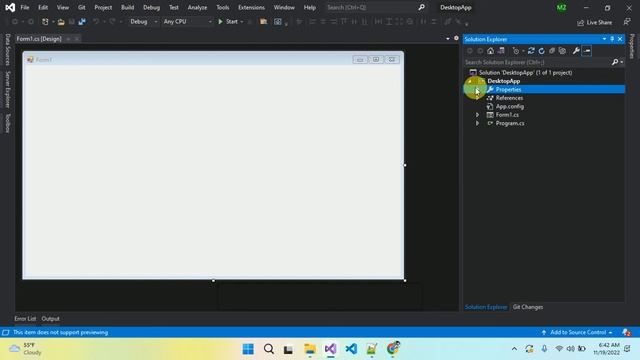Click Collapse All icon in Solution Explorer

(x=552, y=51)
